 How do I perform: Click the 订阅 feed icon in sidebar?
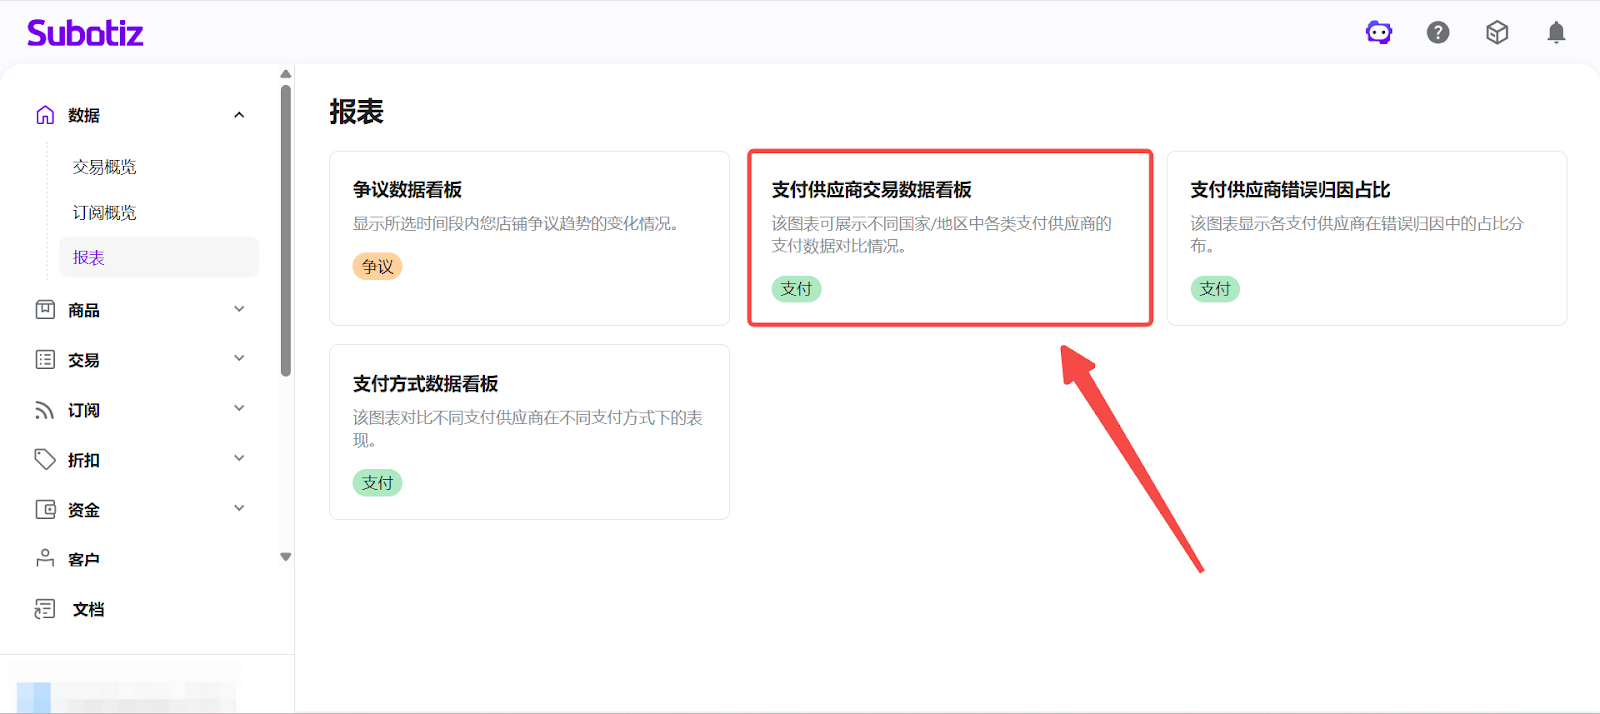[x=45, y=410]
